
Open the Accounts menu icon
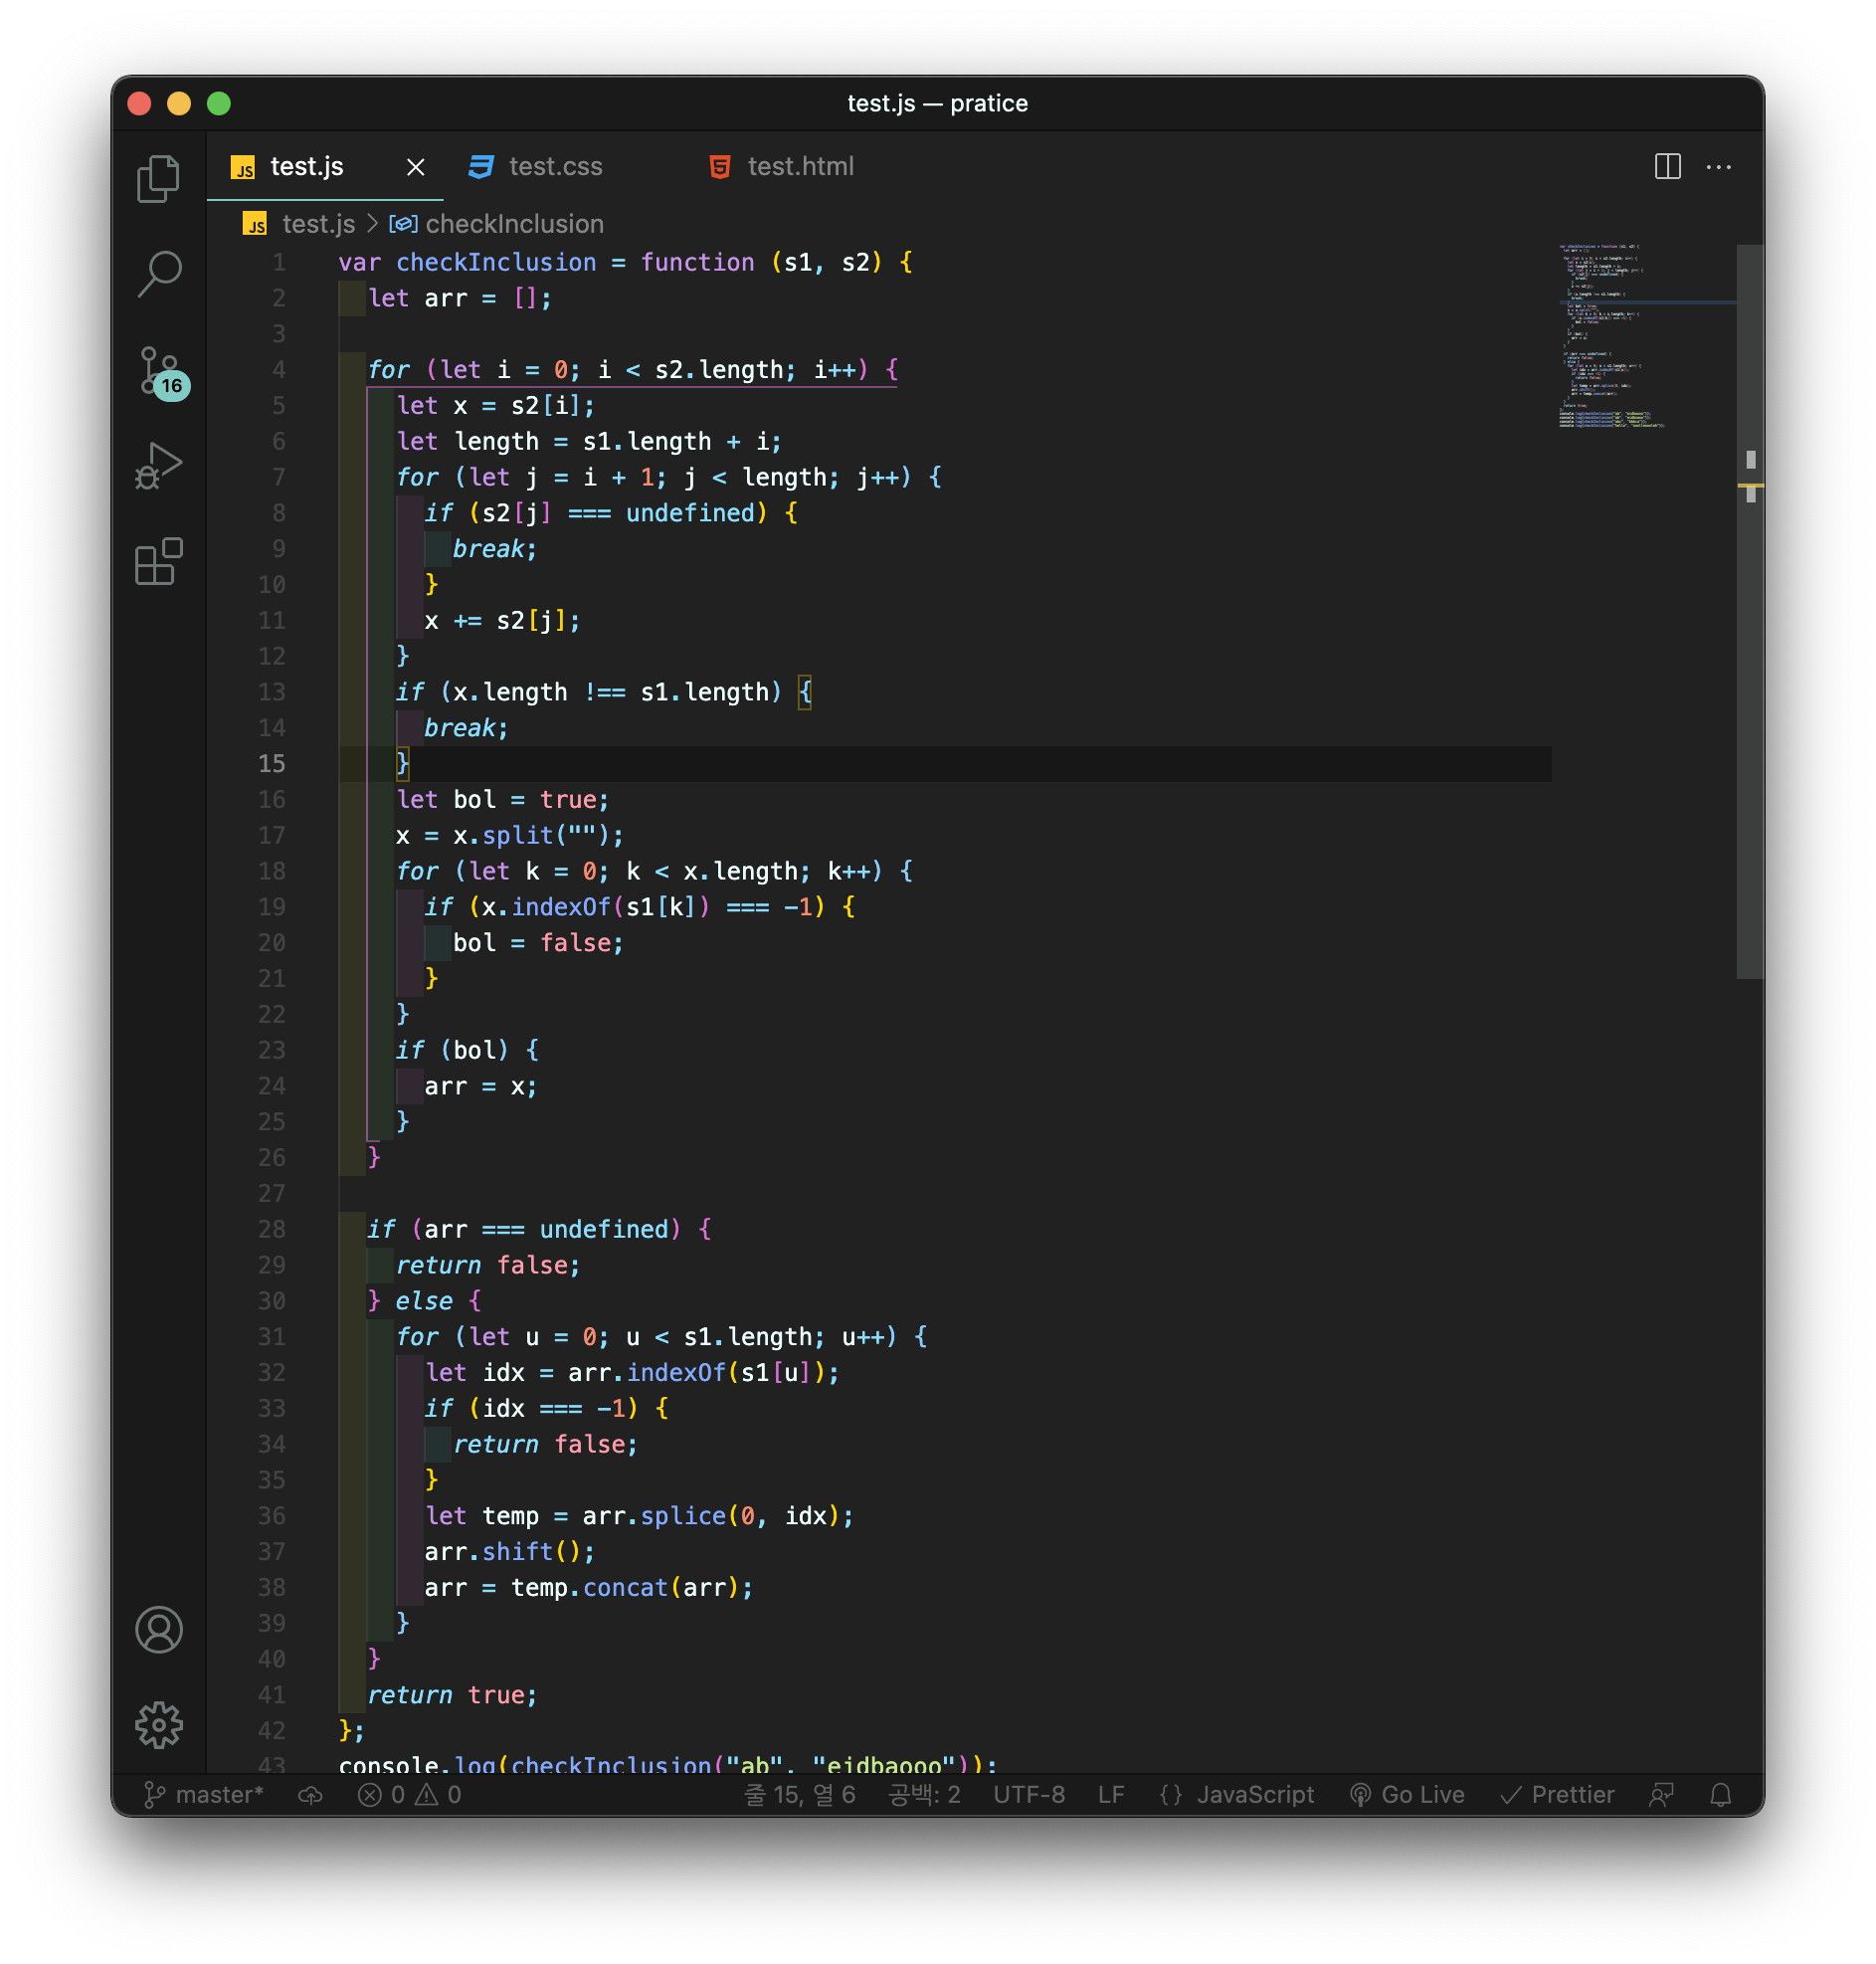point(158,1629)
